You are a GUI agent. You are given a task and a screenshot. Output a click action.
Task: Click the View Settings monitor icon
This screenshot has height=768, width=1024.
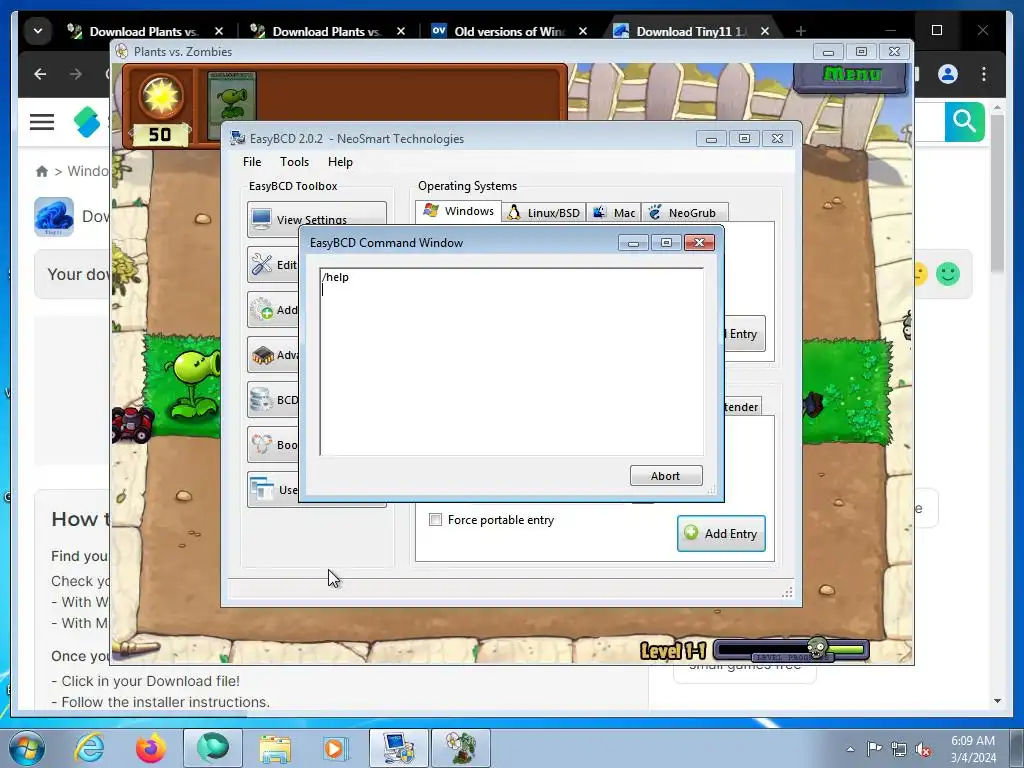click(x=261, y=219)
